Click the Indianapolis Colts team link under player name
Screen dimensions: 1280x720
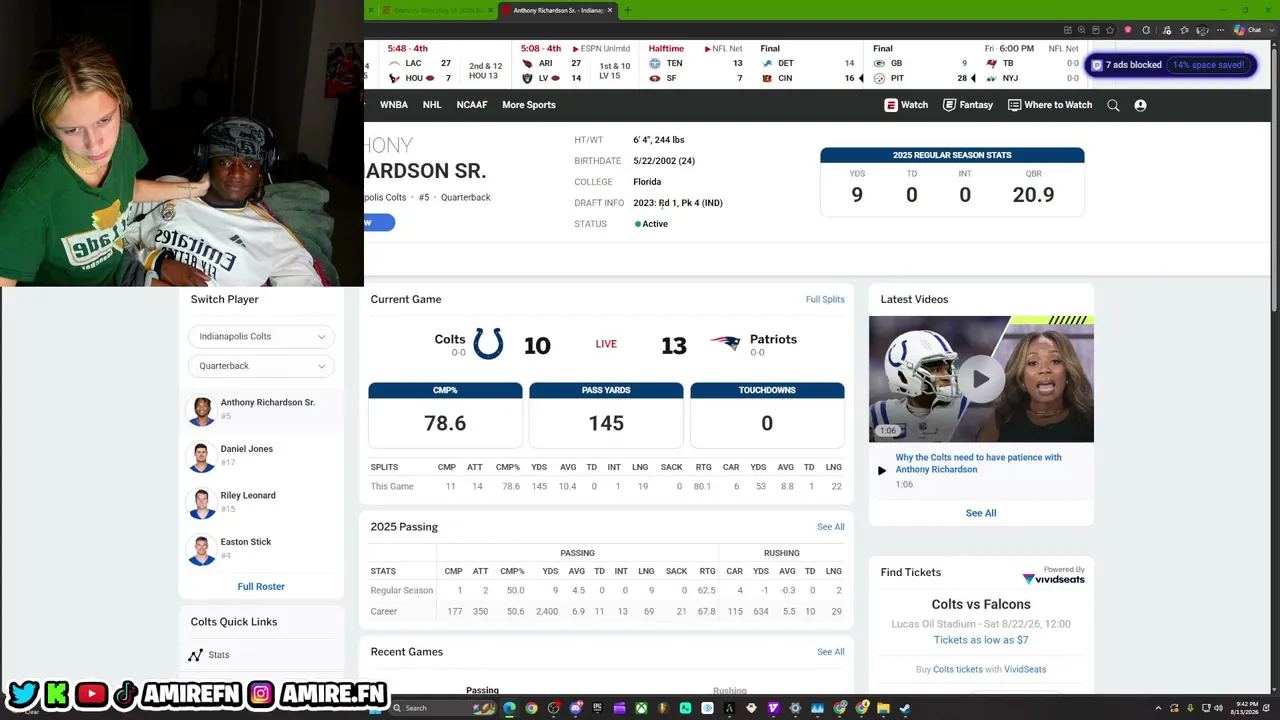click(385, 198)
